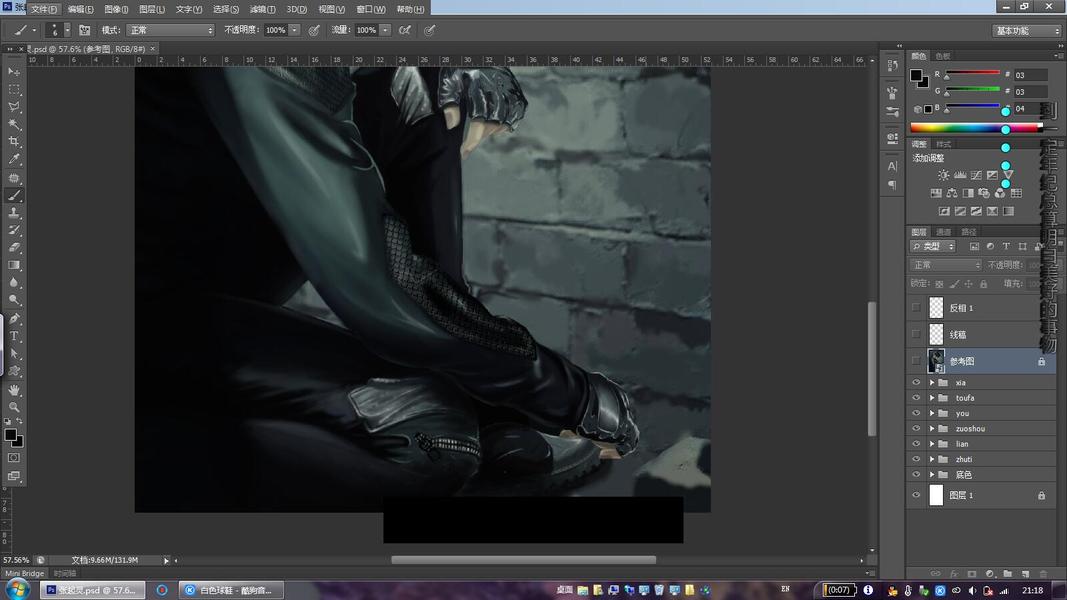Switch to the 通道 channels tab
This screenshot has width=1067, height=600.
click(943, 232)
